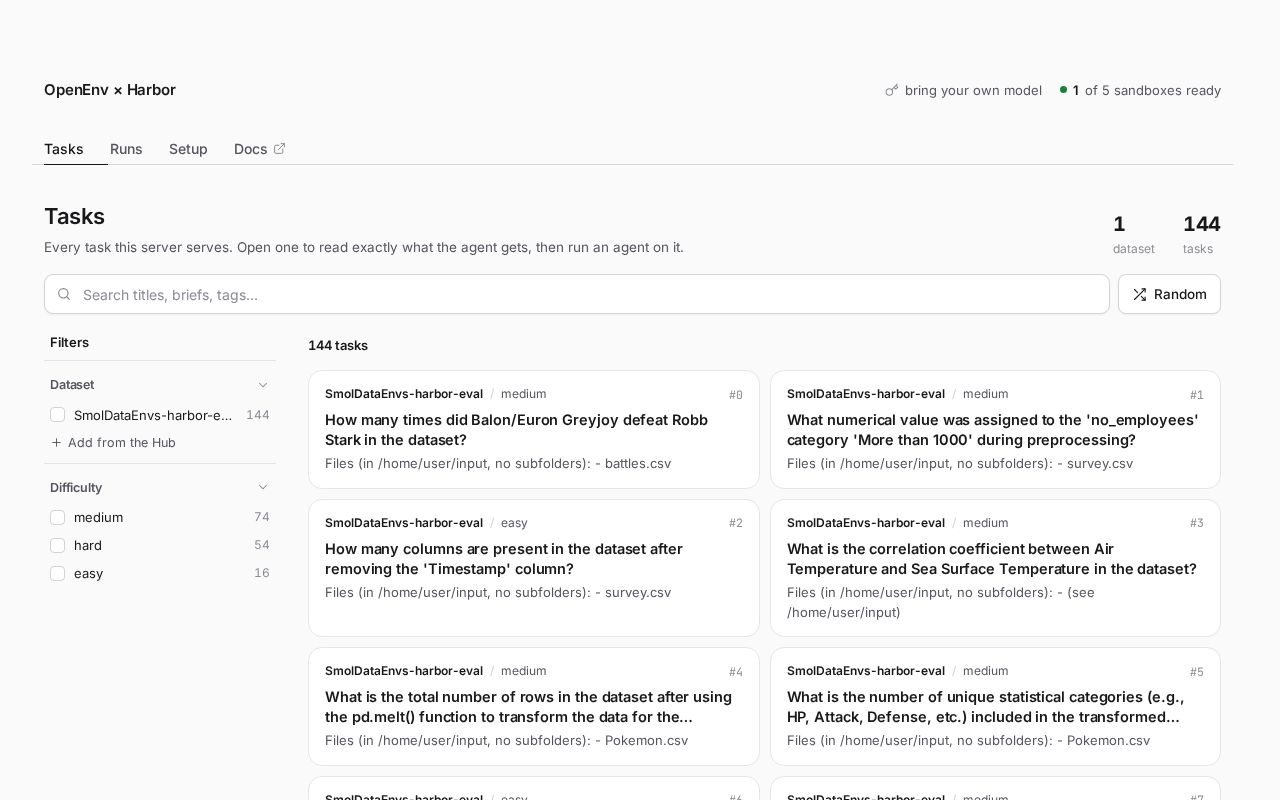Switch to the Runs tab
The width and height of the screenshot is (1280, 800).
126,149
